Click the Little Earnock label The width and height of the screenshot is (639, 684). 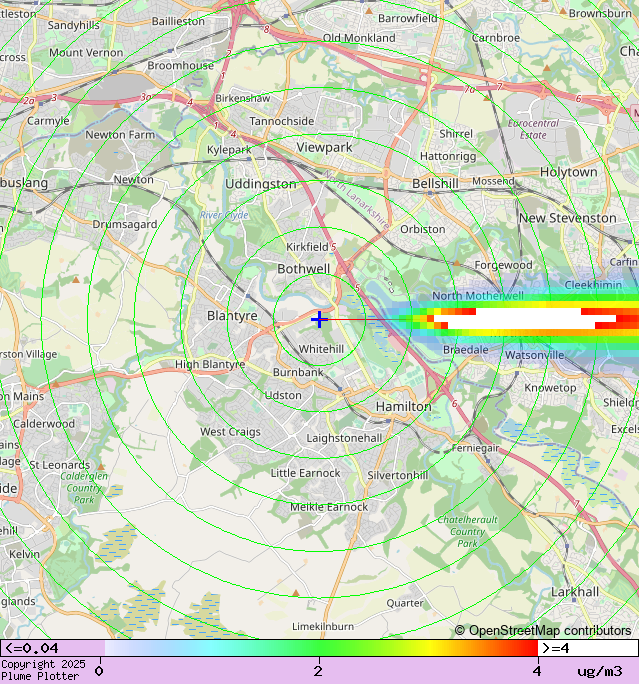pos(305,473)
